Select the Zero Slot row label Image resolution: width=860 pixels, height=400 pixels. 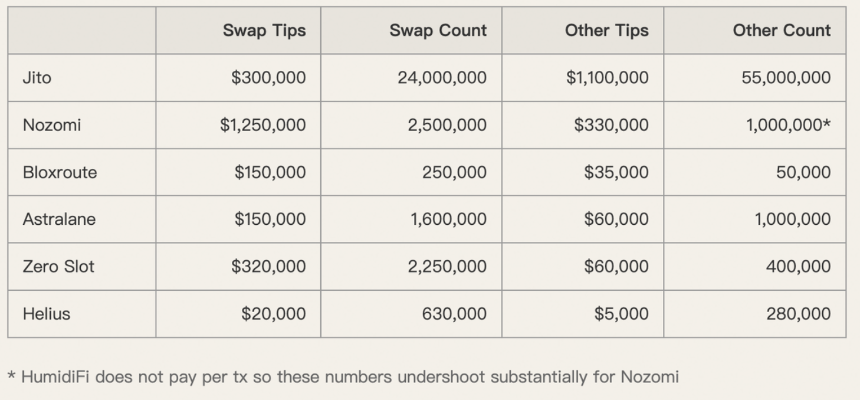pyautogui.click(x=58, y=266)
